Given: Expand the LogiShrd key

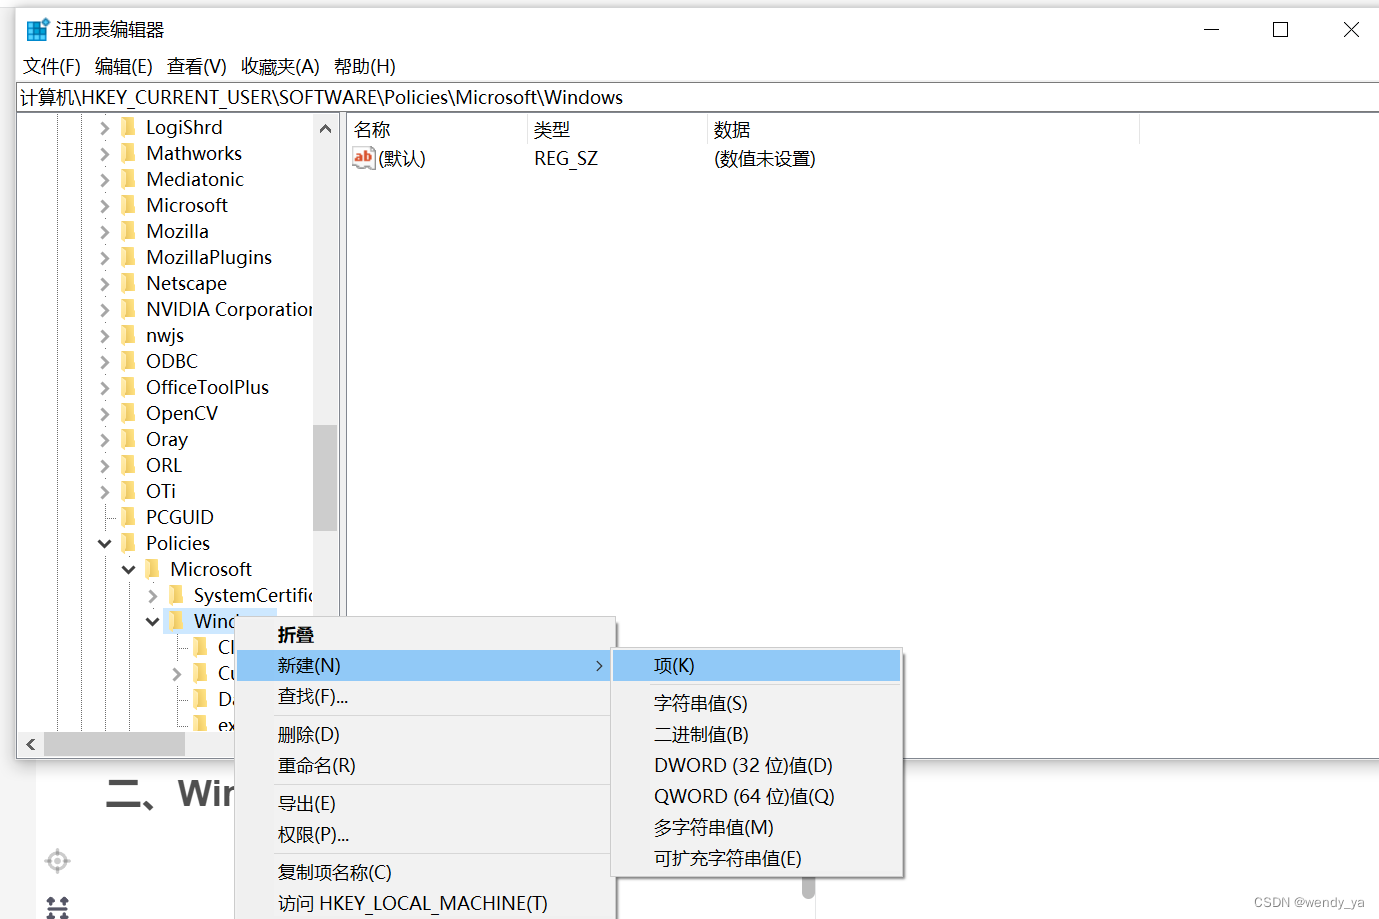Looking at the screenshot, I should point(105,128).
